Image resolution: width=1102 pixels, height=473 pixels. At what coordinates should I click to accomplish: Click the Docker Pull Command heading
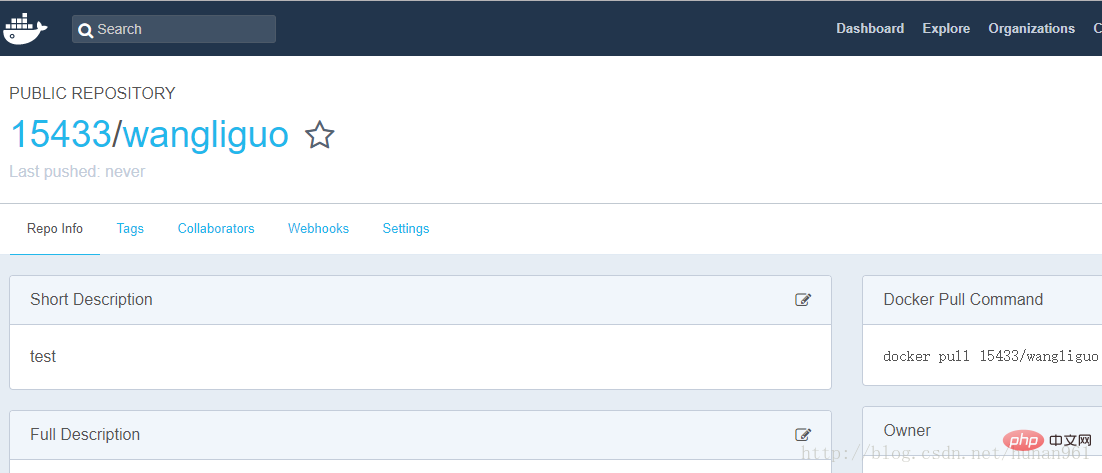[x=963, y=300]
